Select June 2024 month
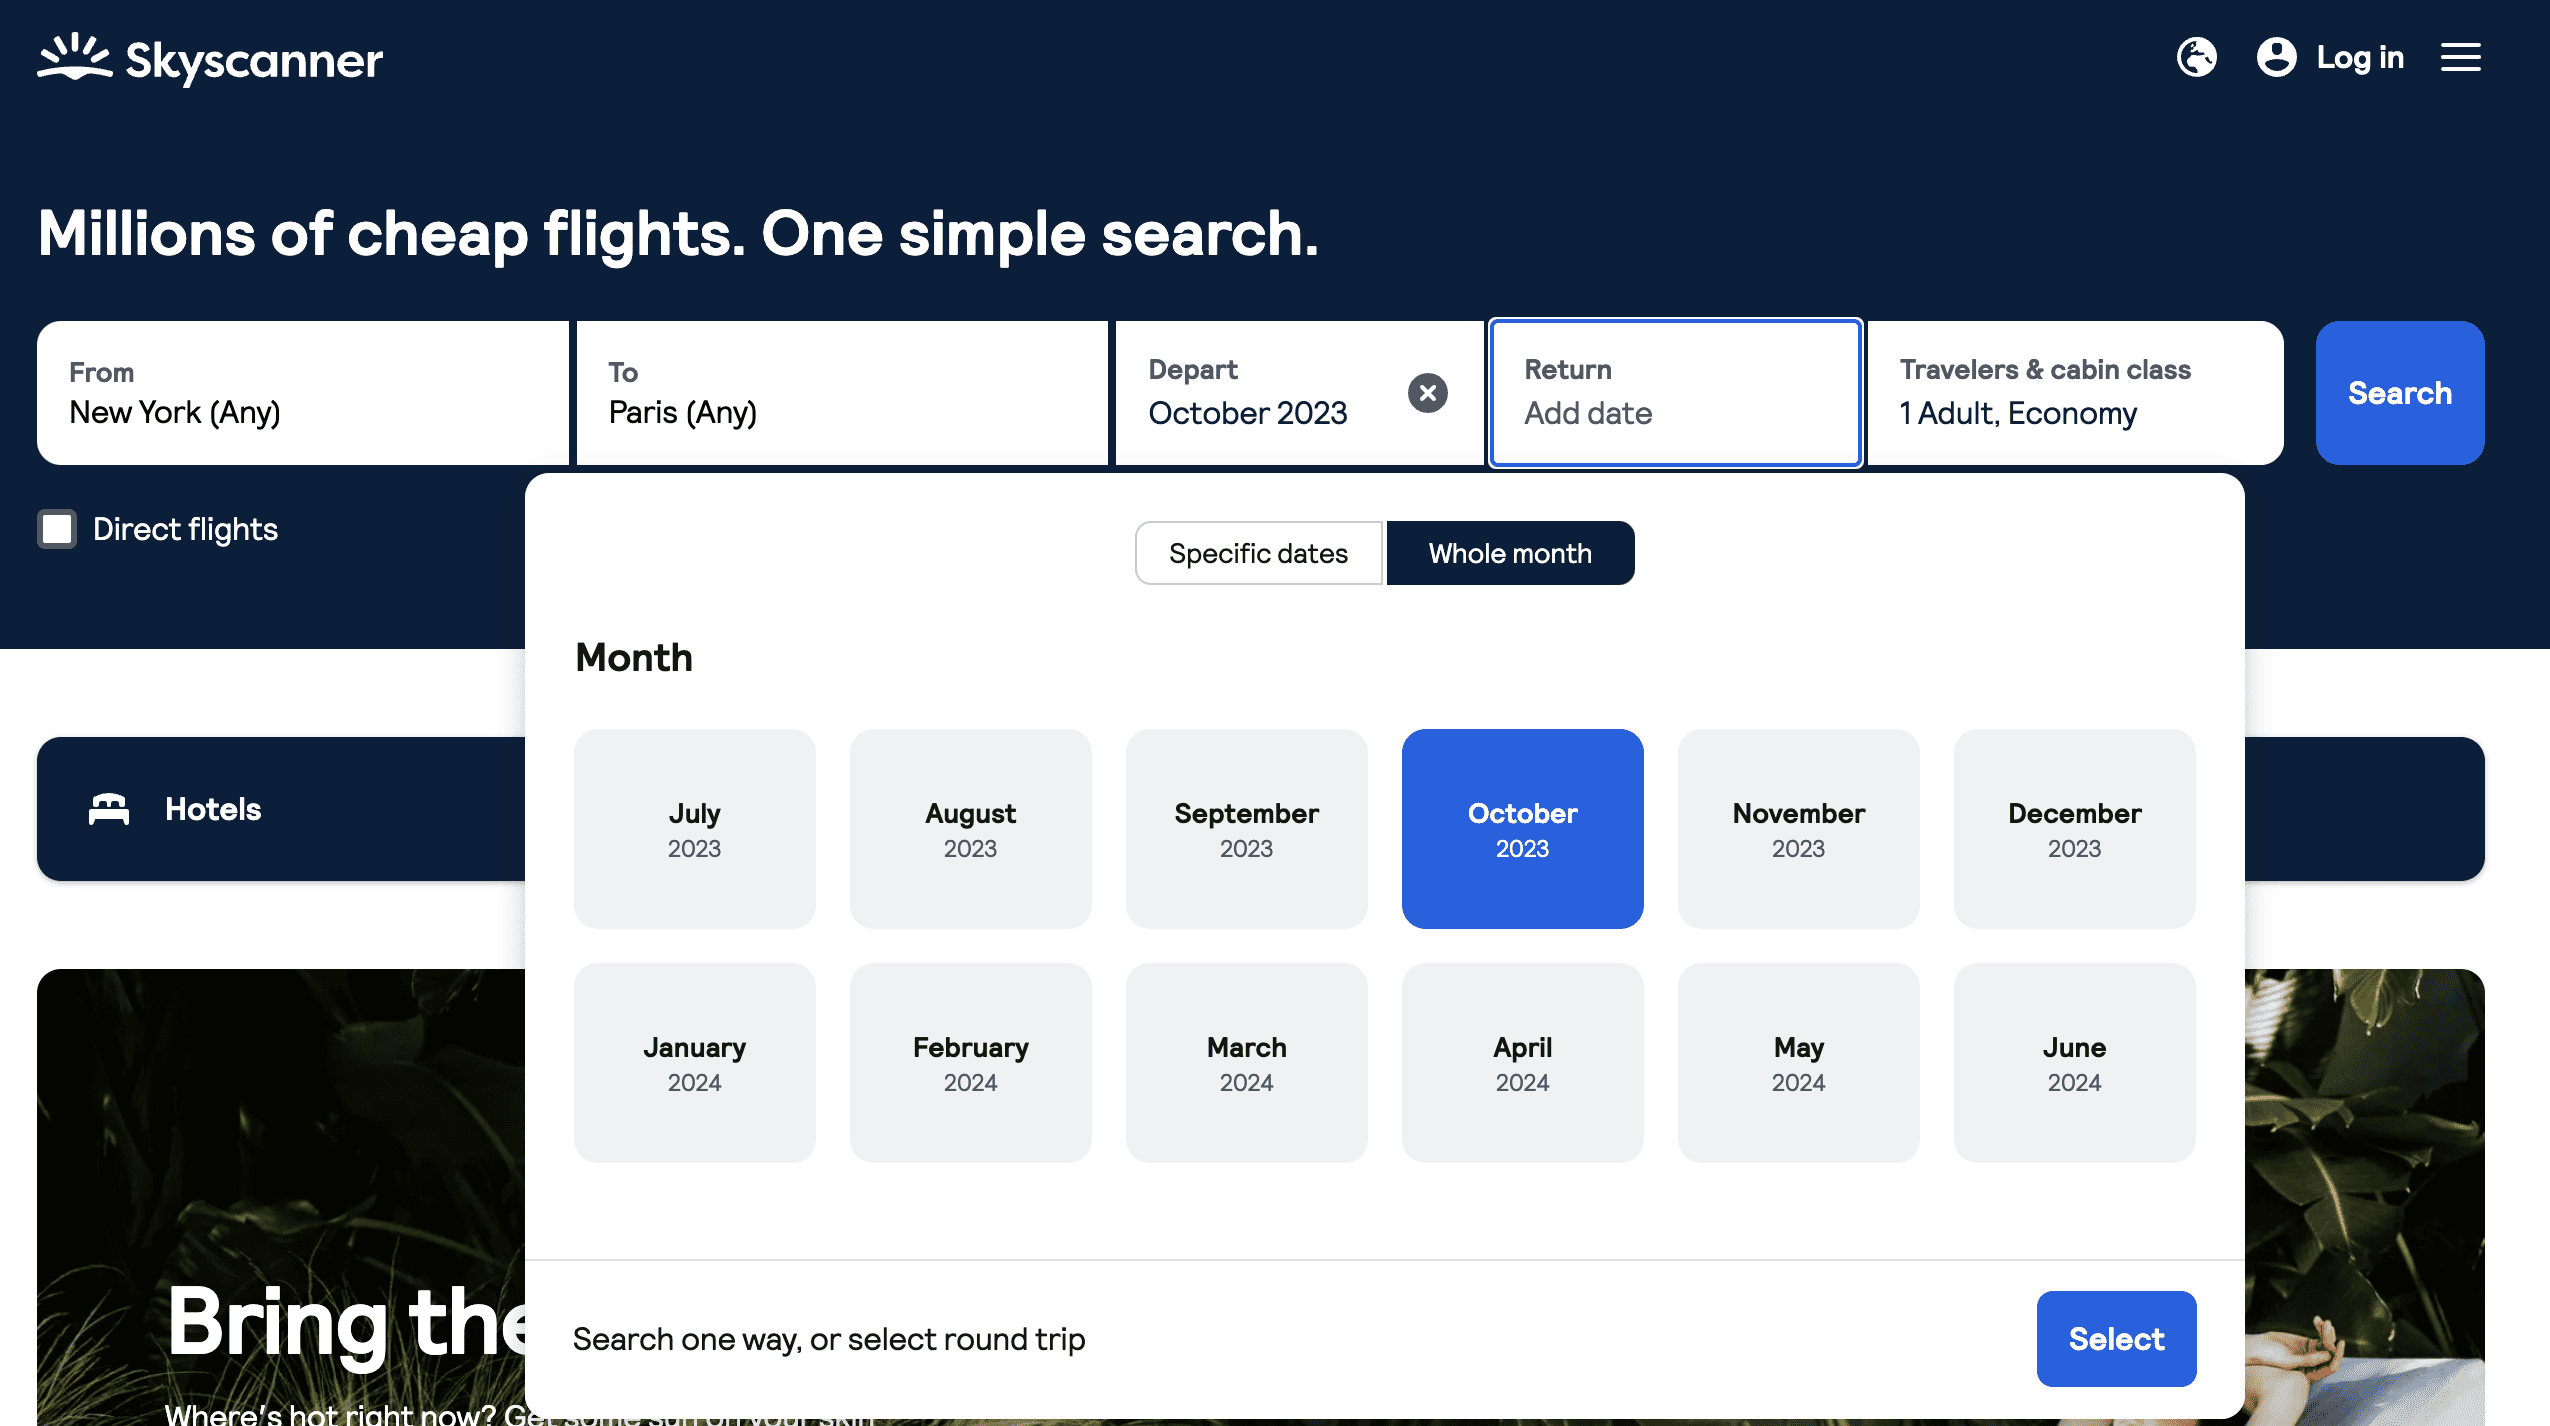Image resolution: width=2550 pixels, height=1426 pixels. [x=2074, y=1062]
